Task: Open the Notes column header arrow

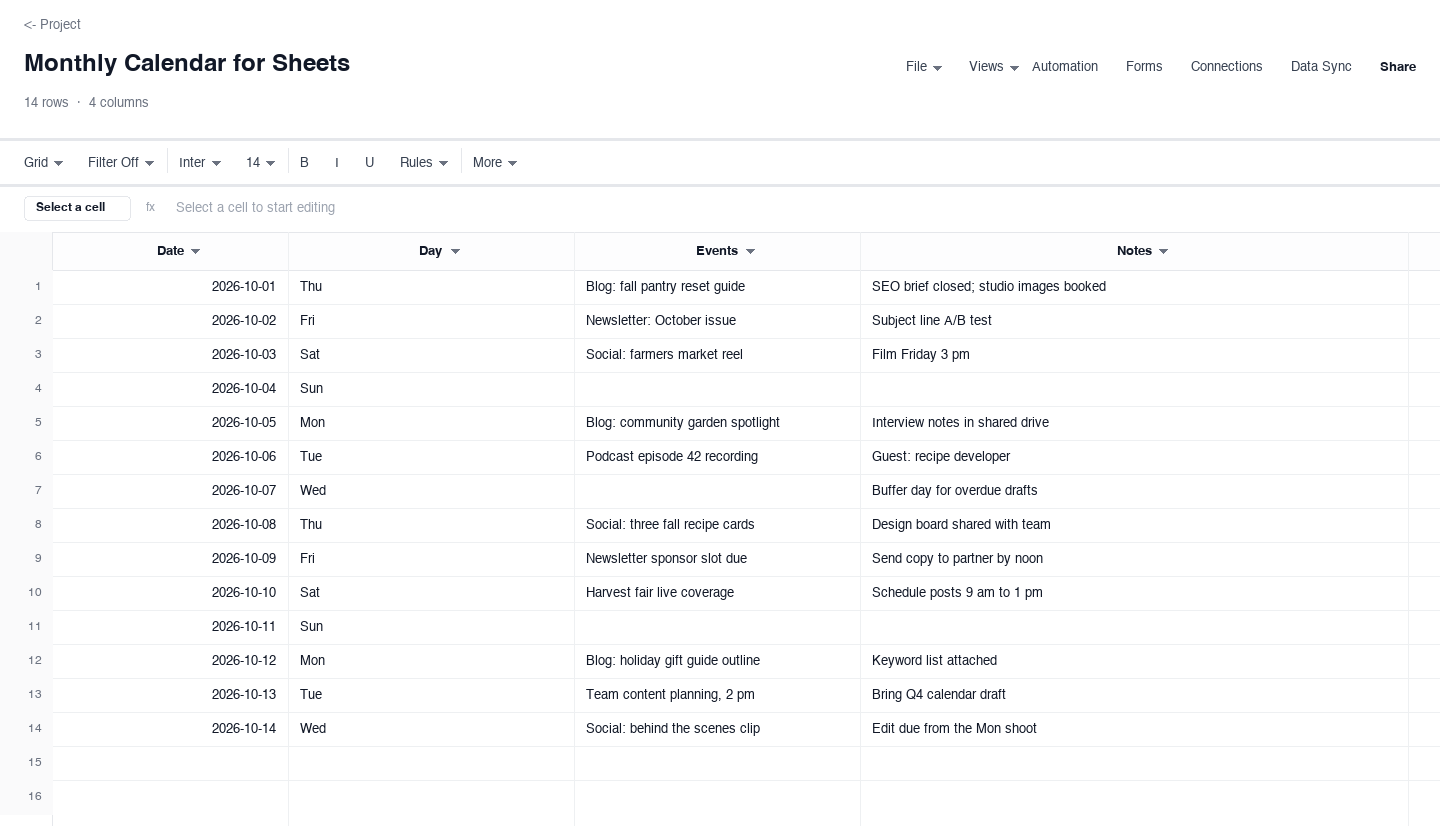Action: pos(1164,252)
